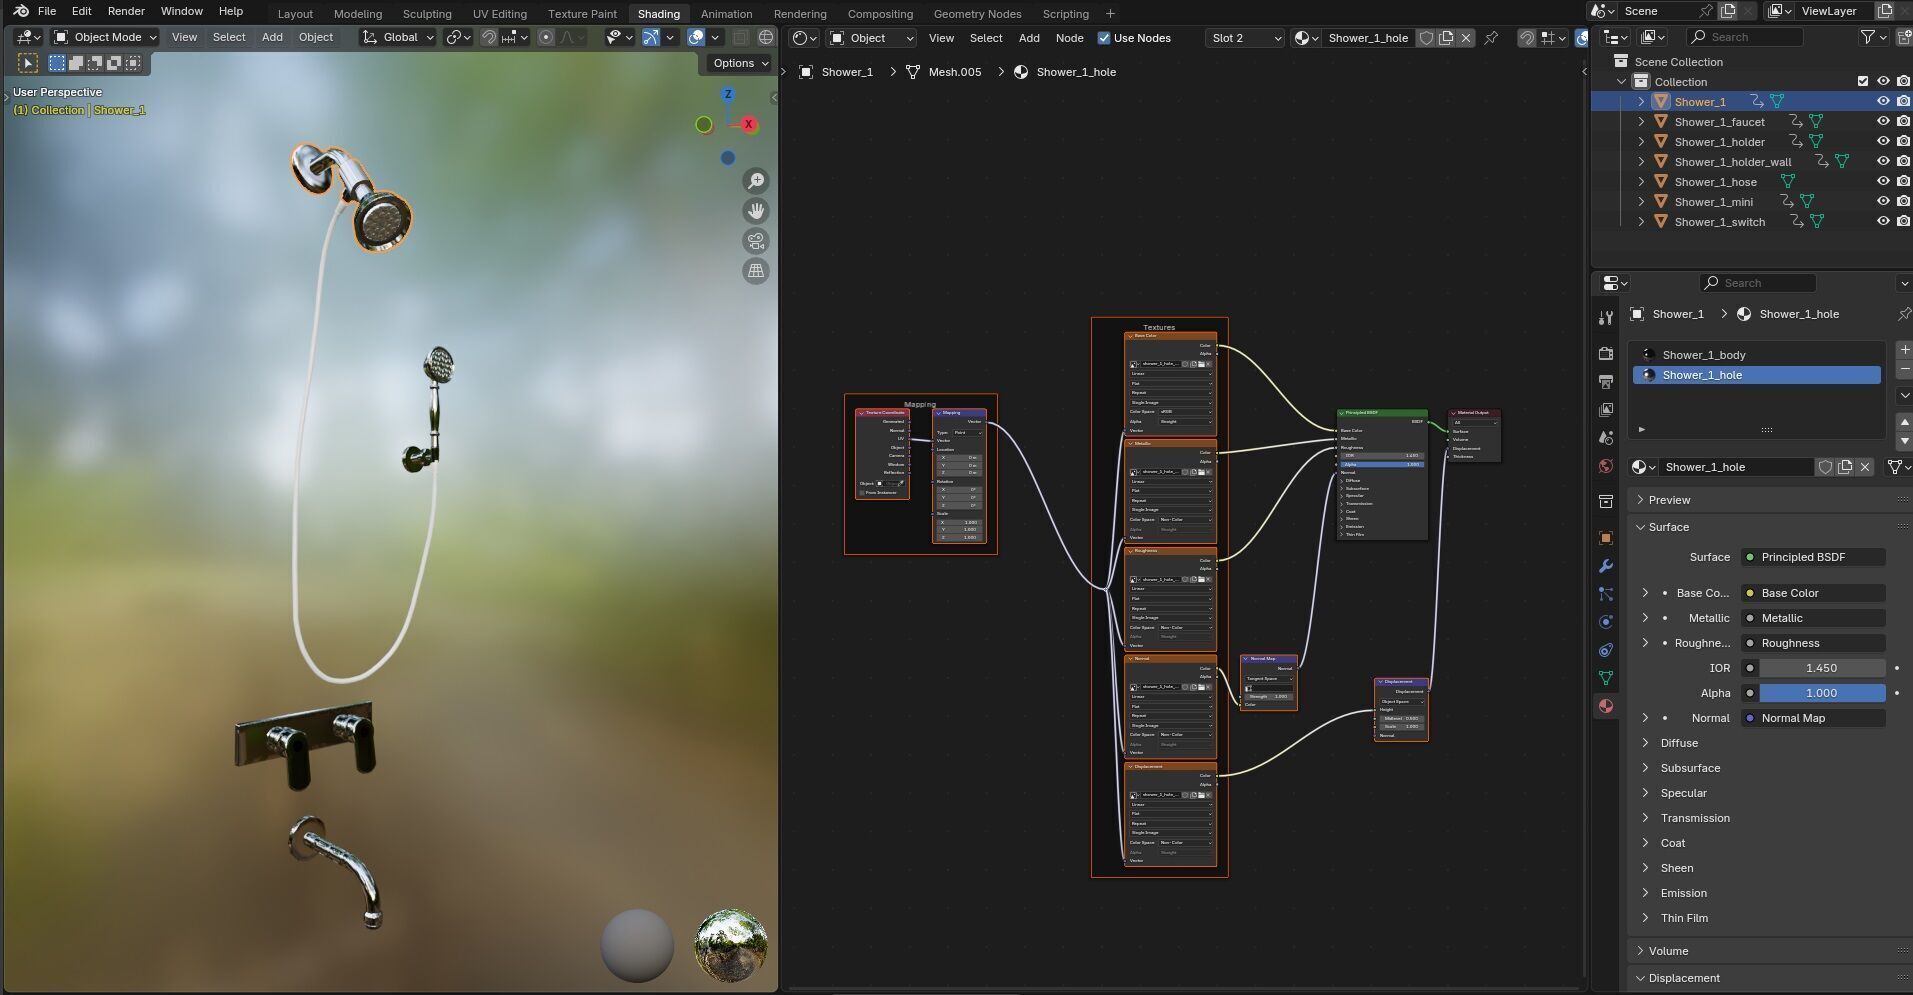The height and width of the screenshot is (995, 1913).
Task: Click the IOR value field
Action: pos(1822,668)
